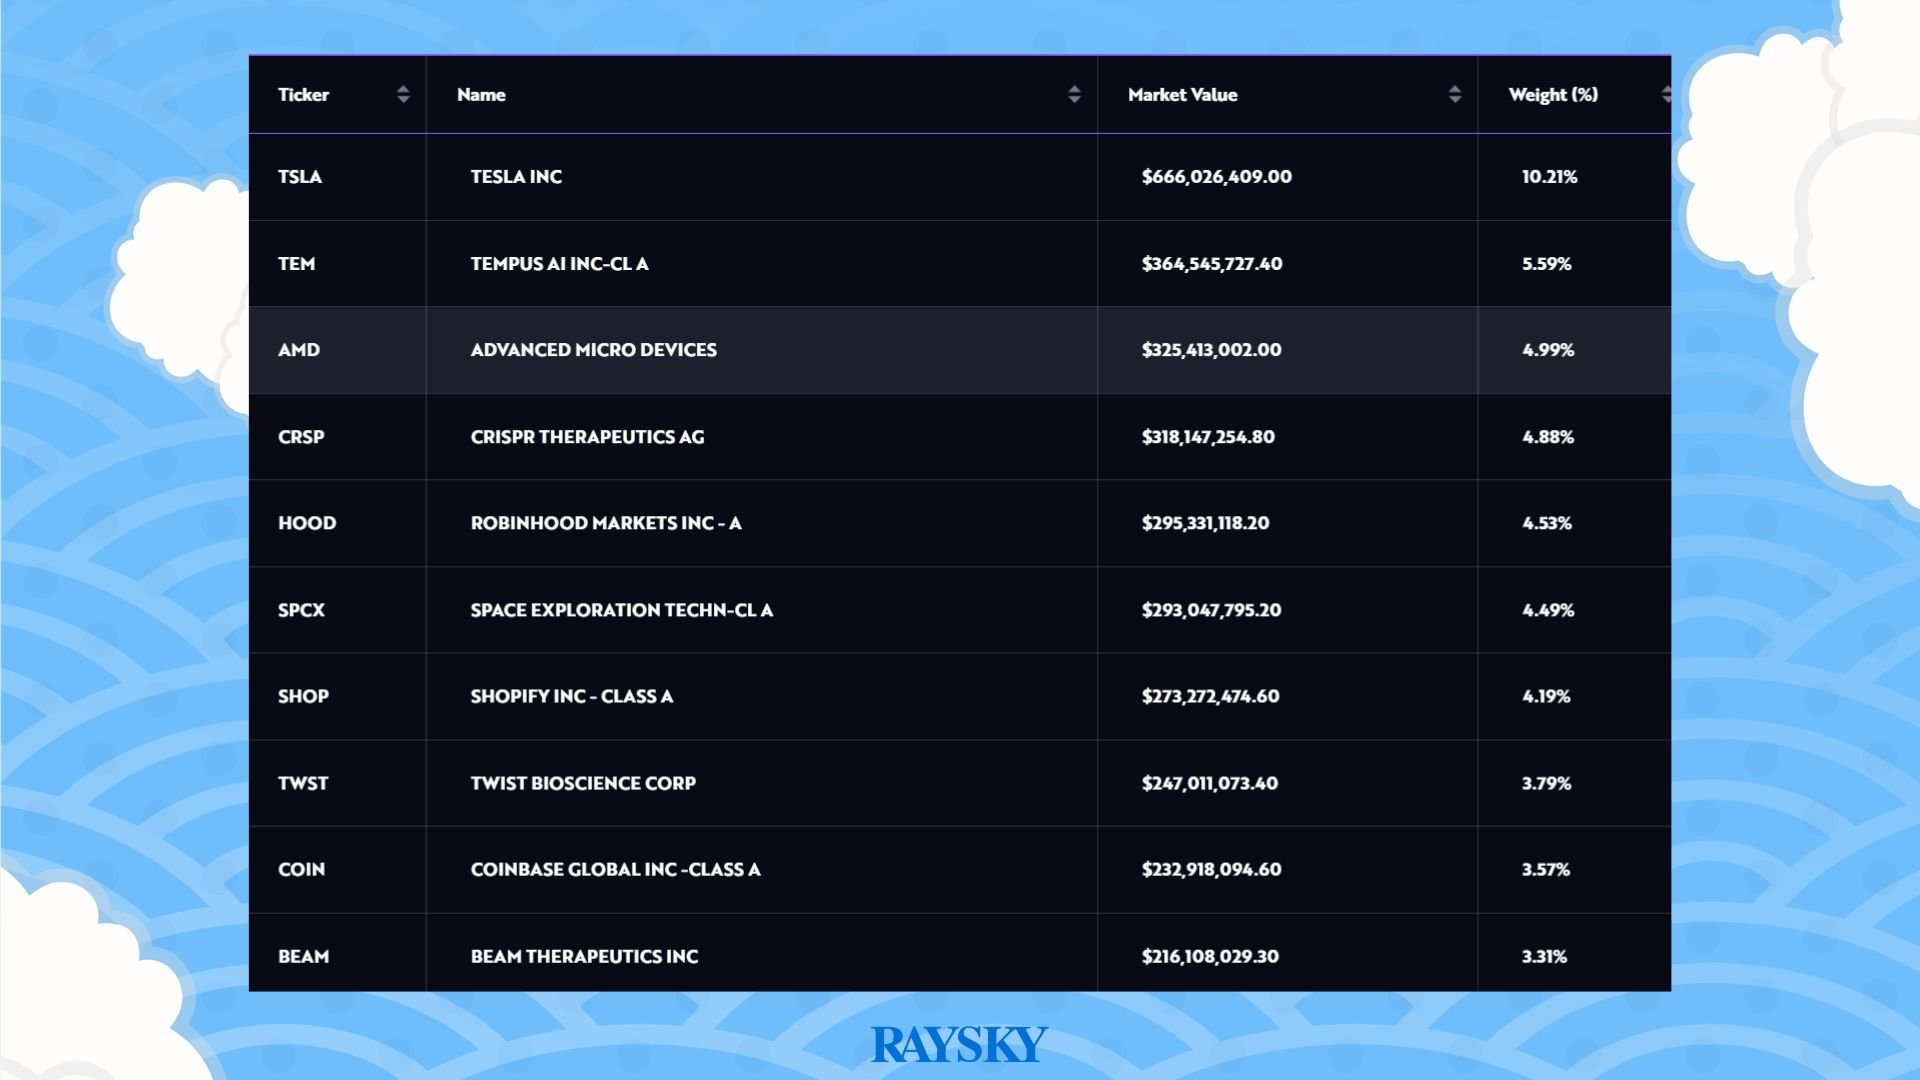Select the SPCX ticker cell
The height and width of the screenshot is (1080, 1920).
[301, 610]
